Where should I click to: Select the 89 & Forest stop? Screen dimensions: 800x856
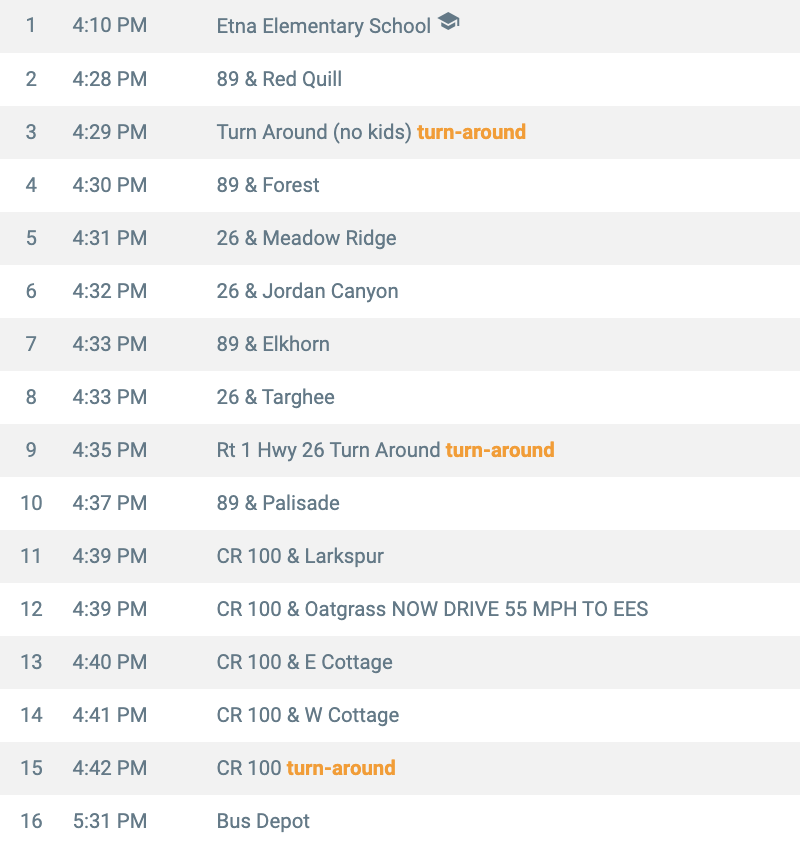[268, 185]
